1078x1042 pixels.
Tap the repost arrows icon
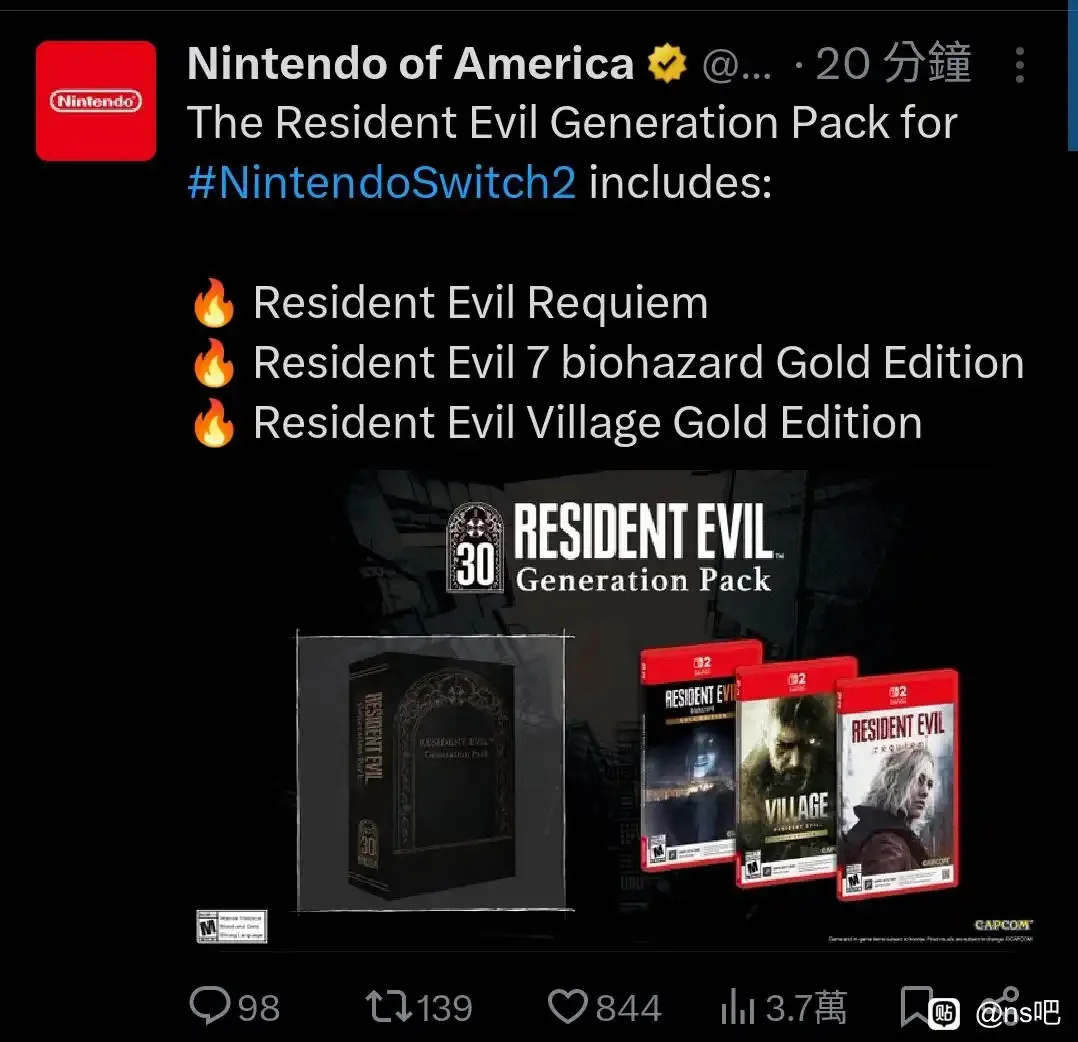click(x=388, y=1006)
